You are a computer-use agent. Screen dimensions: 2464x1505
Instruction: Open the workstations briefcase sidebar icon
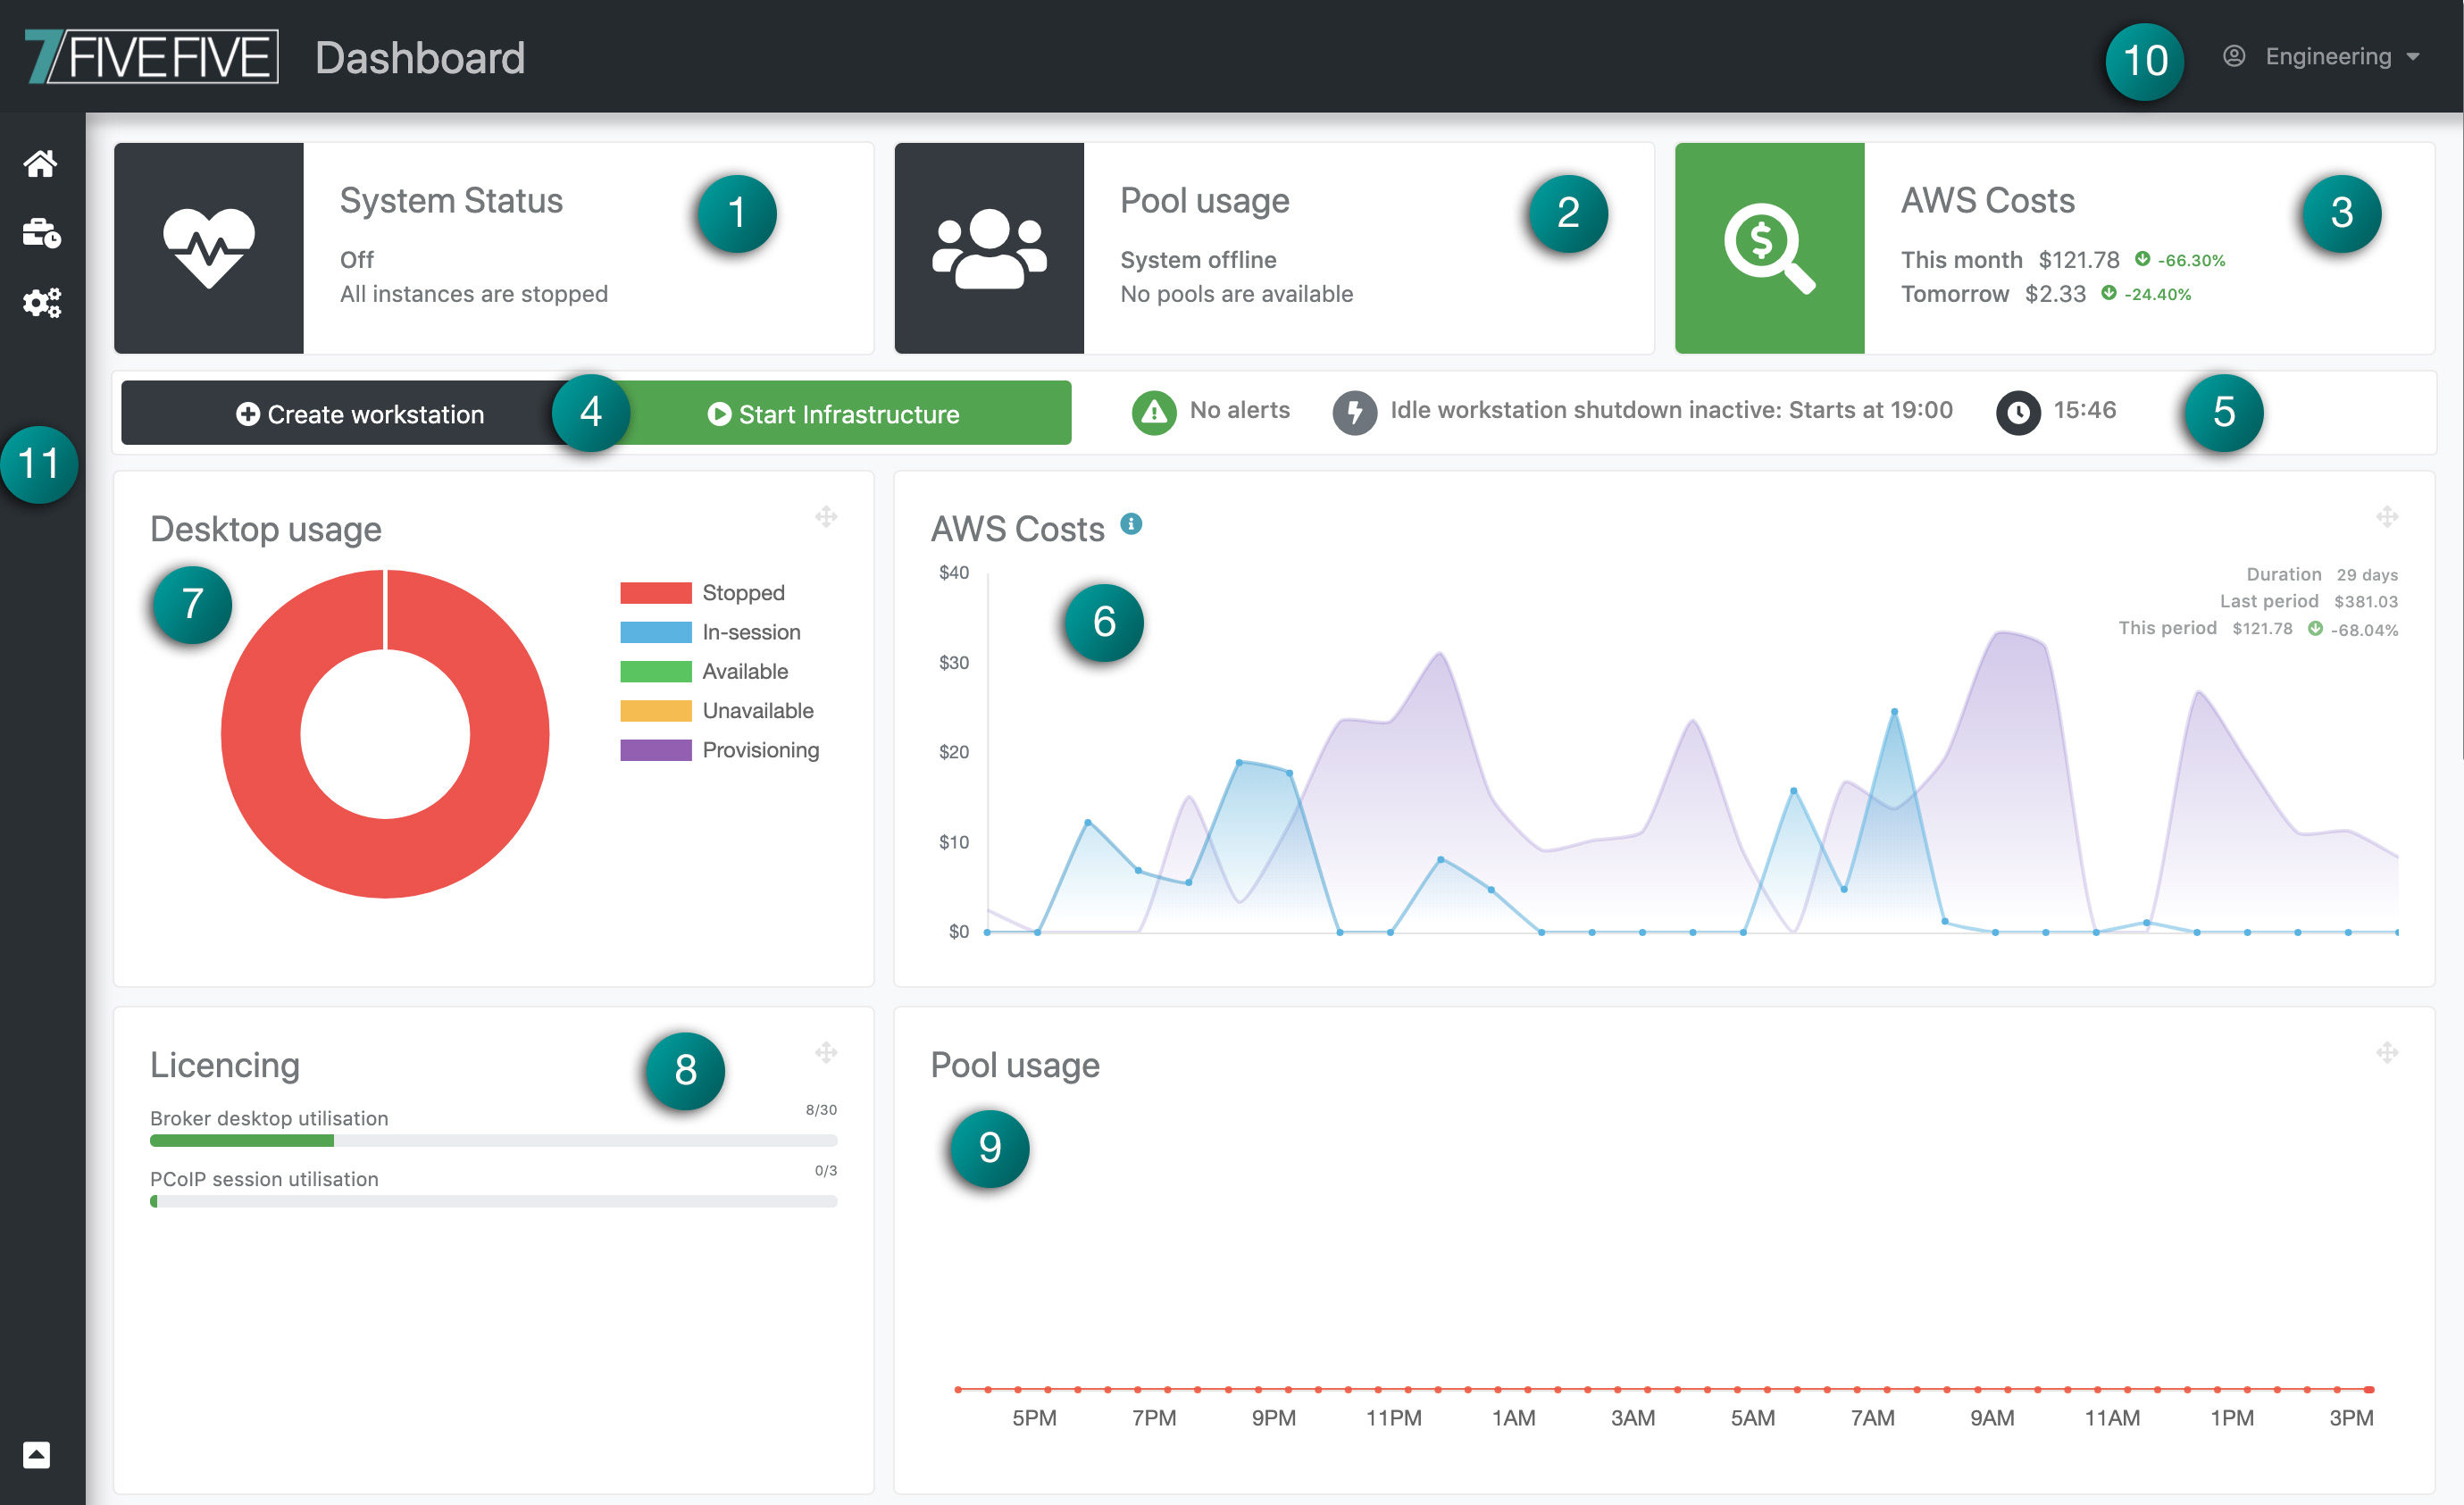[41, 233]
